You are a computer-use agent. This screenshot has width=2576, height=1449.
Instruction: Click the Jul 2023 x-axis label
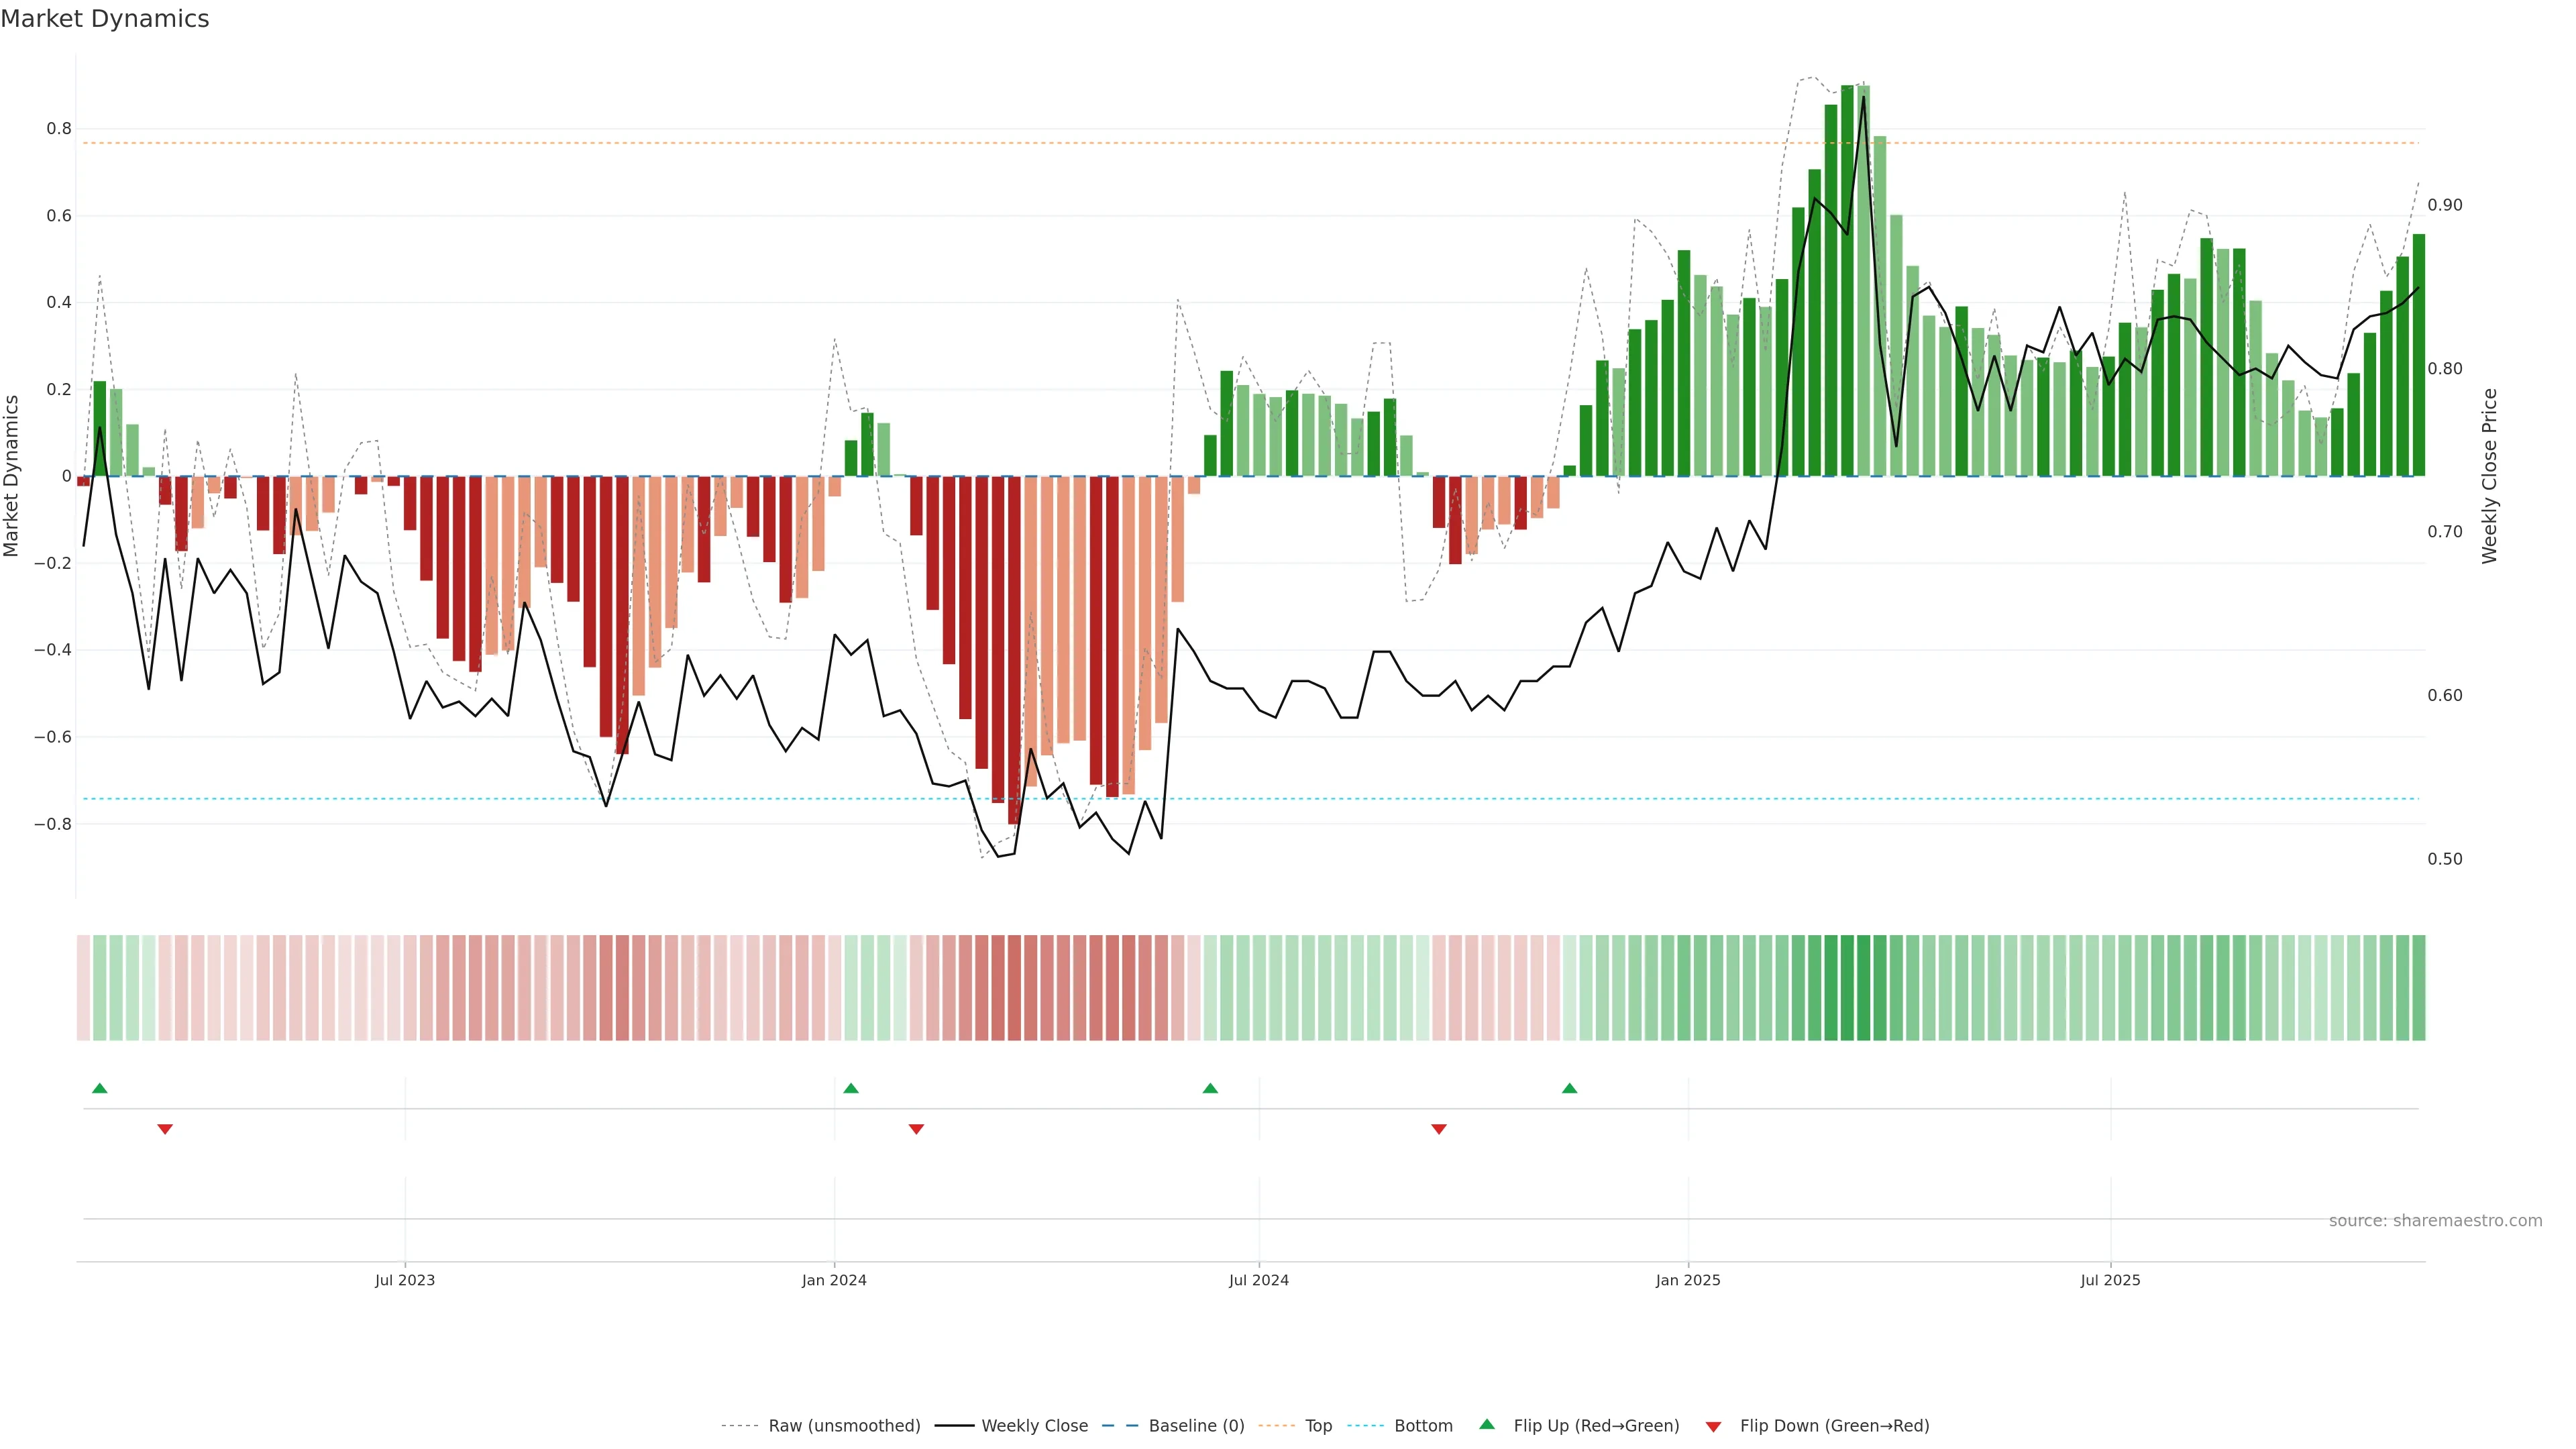coord(405,1280)
